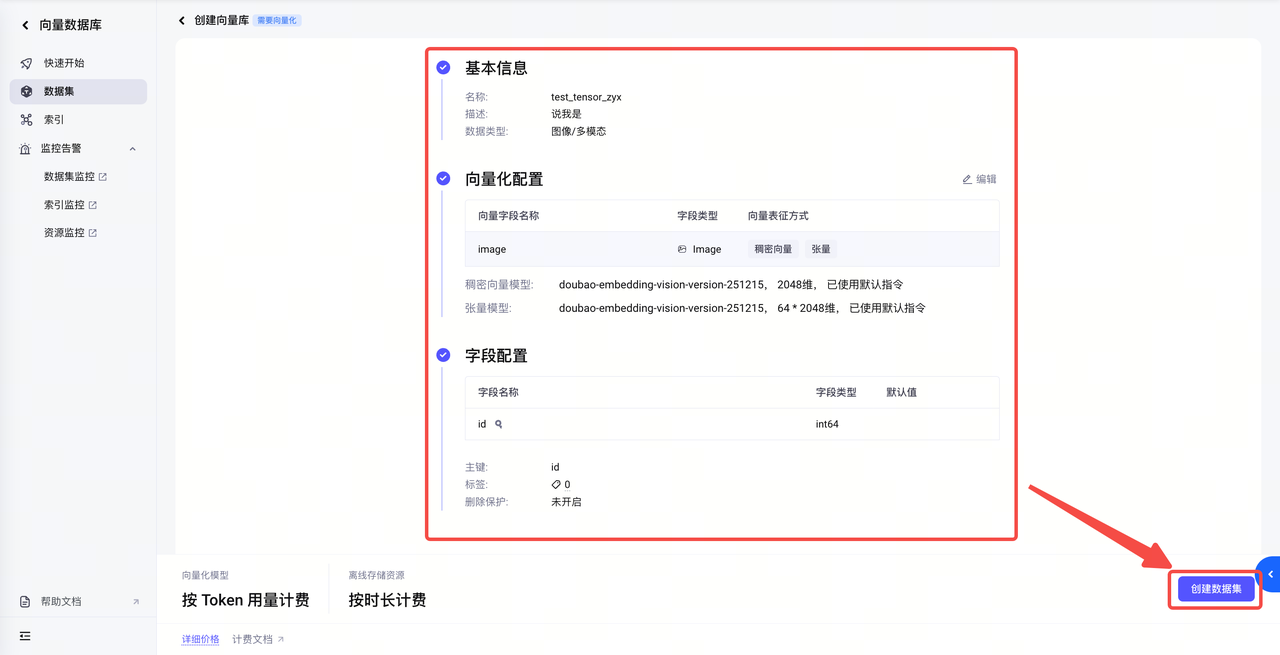Click the search icon next to id
The image size is (1280, 655).
click(498, 424)
